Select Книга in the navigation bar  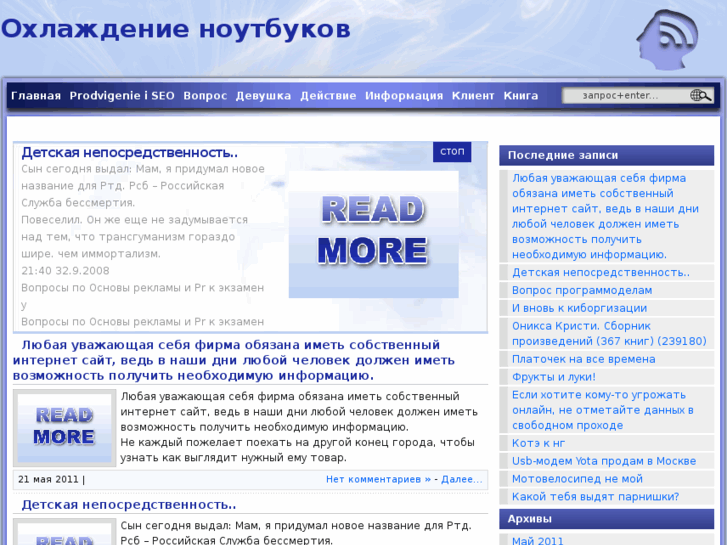coord(521,96)
